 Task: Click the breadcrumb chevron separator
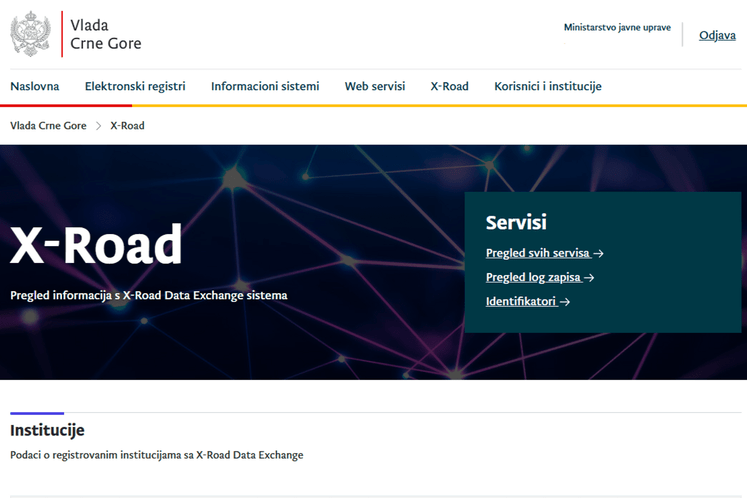[98, 126]
